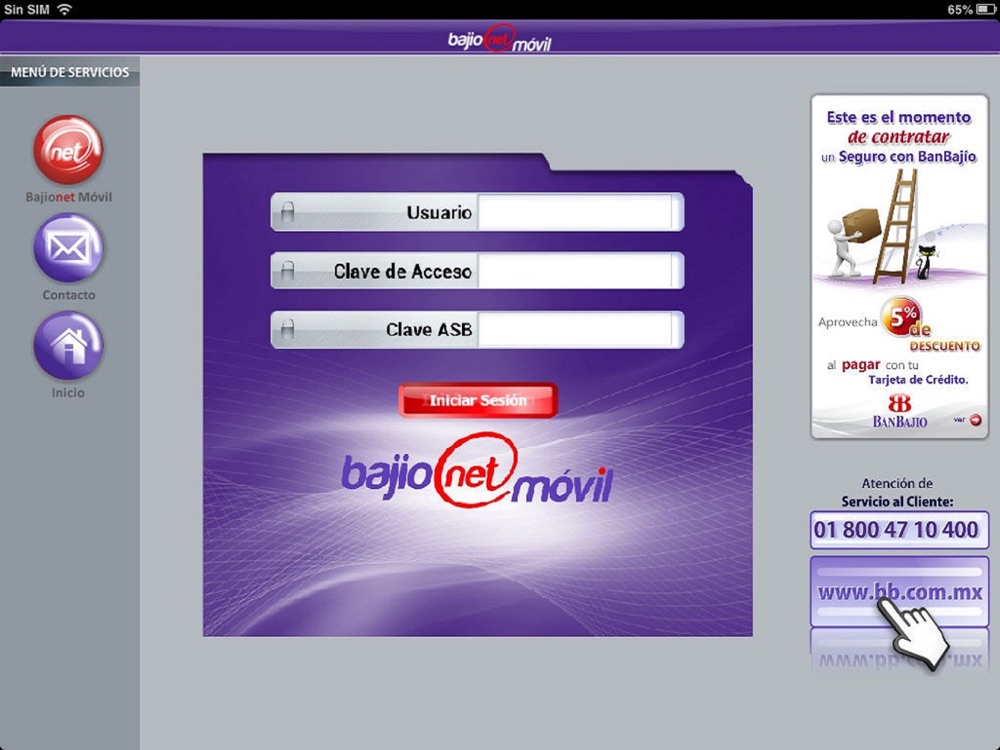The height and width of the screenshot is (750, 1000).
Task: Click the bajionet móvil logo in header
Action: (x=499, y=39)
